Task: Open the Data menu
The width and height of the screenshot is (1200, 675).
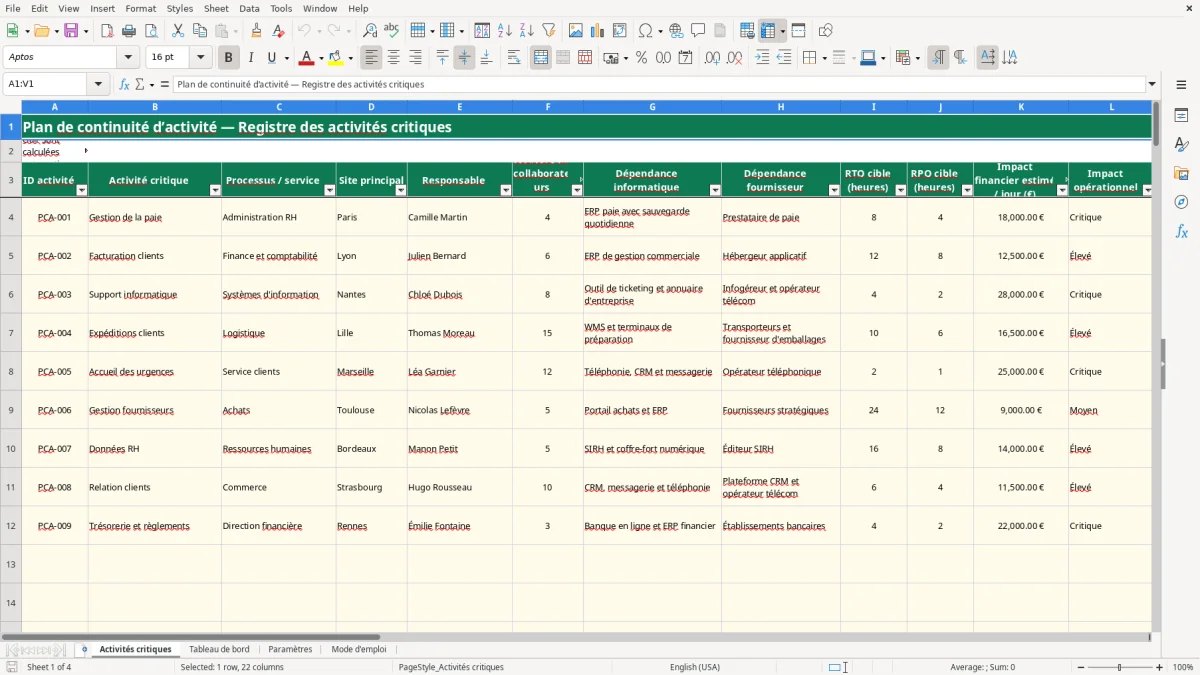Action: pyautogui.click(x=249, y=8)
